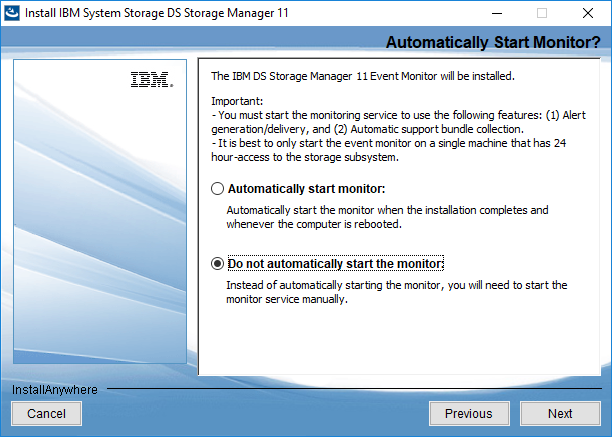Click the 'Event Monitor will be installed' sentence
Image resolution: width=612 pixels, height=437 pixels.
tap(363, 76)
